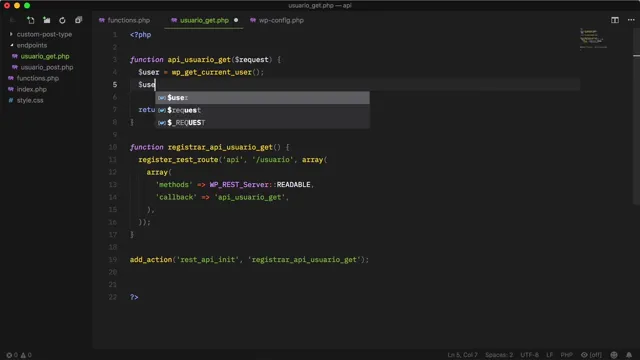Click line number 19 in the gutter

coord(113,260)
